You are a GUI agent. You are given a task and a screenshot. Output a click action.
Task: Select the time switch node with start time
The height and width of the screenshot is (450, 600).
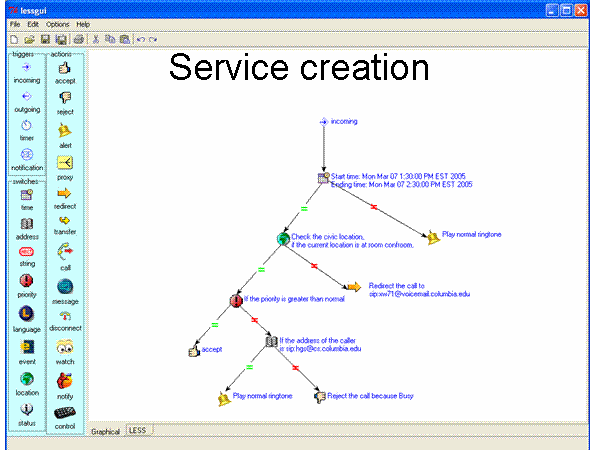pos(323,178)
